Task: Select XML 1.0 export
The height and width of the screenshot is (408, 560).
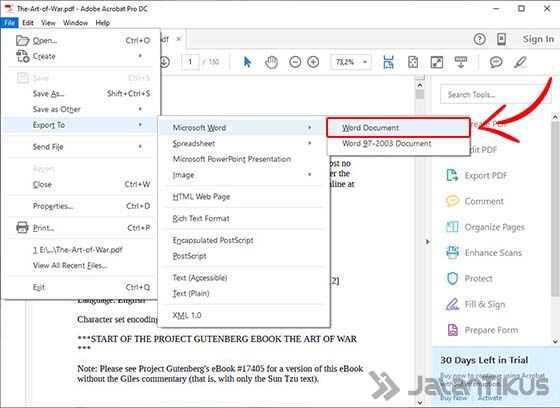Action: pyautogui.click(x=243, y=315)
